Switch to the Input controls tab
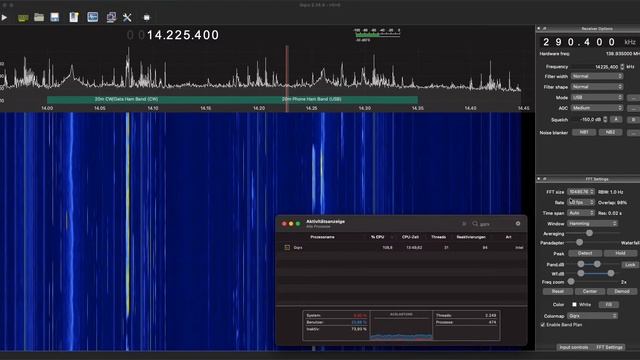 (x=573, y=347)
